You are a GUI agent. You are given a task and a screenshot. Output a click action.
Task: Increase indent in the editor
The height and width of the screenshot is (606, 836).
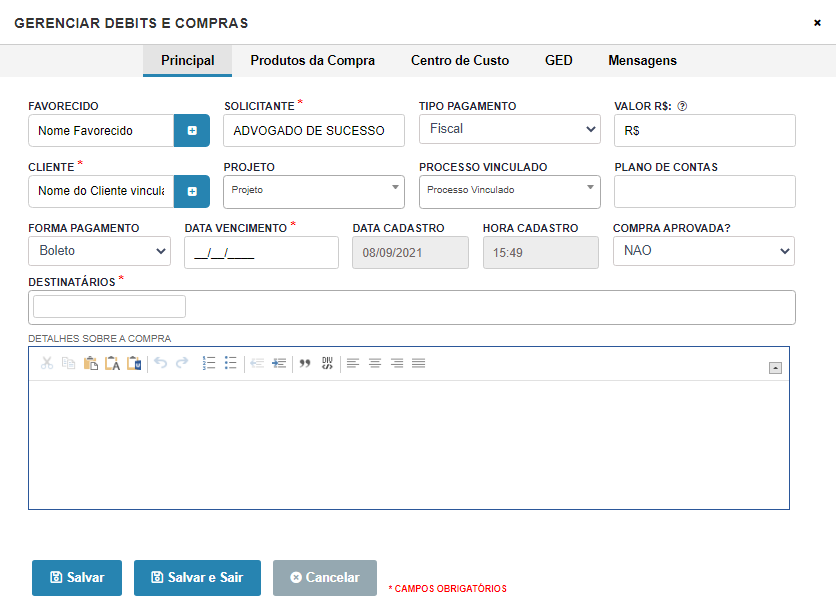tap(279, 363)
